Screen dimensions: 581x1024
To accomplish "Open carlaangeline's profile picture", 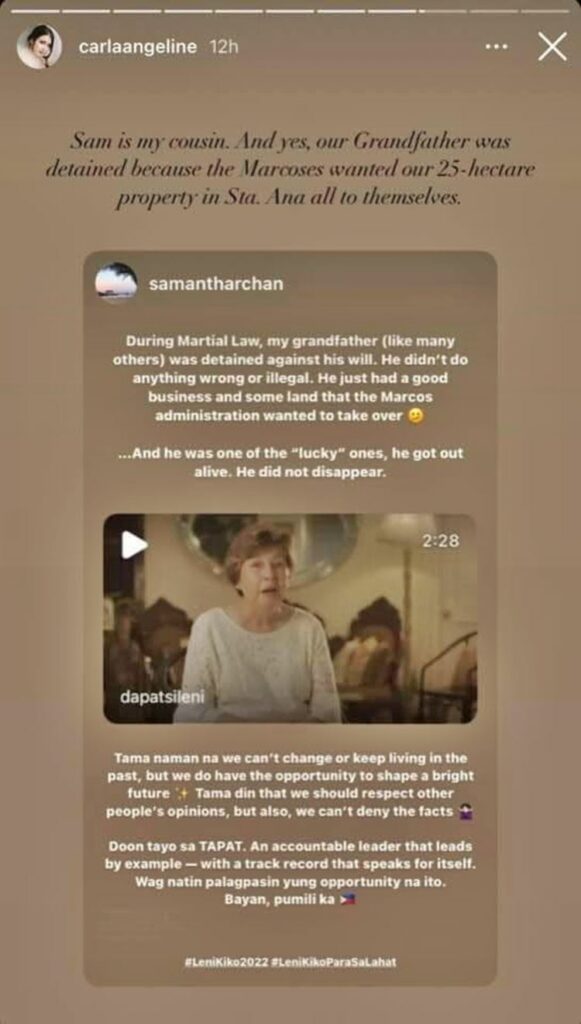I will (x=39, y=47).
